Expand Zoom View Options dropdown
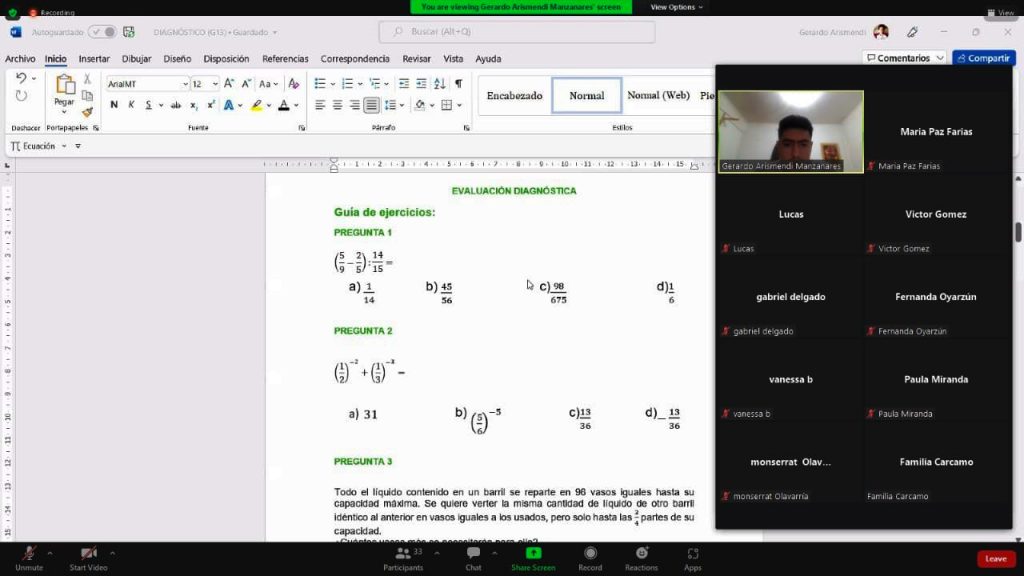Viewport: 1024px width, 576px height. [677, 7]
